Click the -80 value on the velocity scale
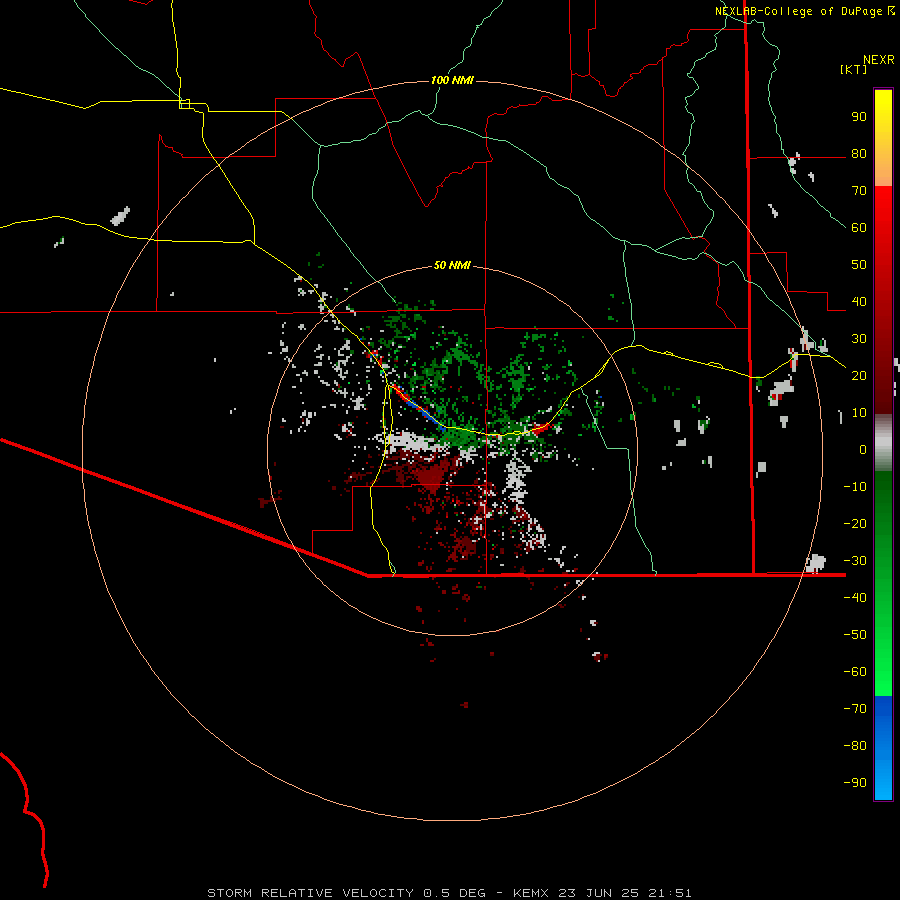Screen dimensions: 900x900 pos(855,746)
